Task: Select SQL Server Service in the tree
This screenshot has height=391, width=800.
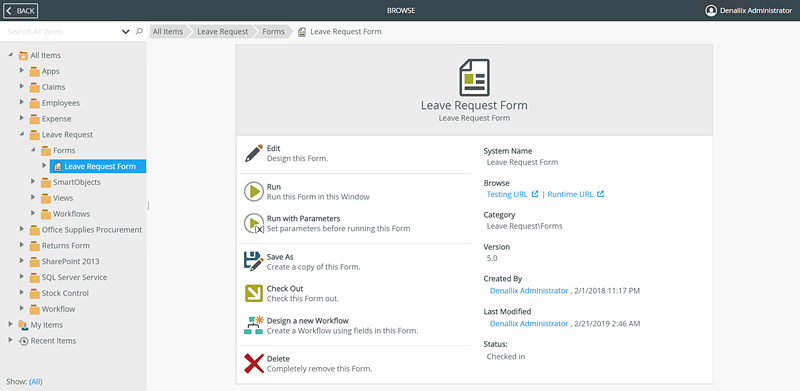Action: click(x=74, y=278)
